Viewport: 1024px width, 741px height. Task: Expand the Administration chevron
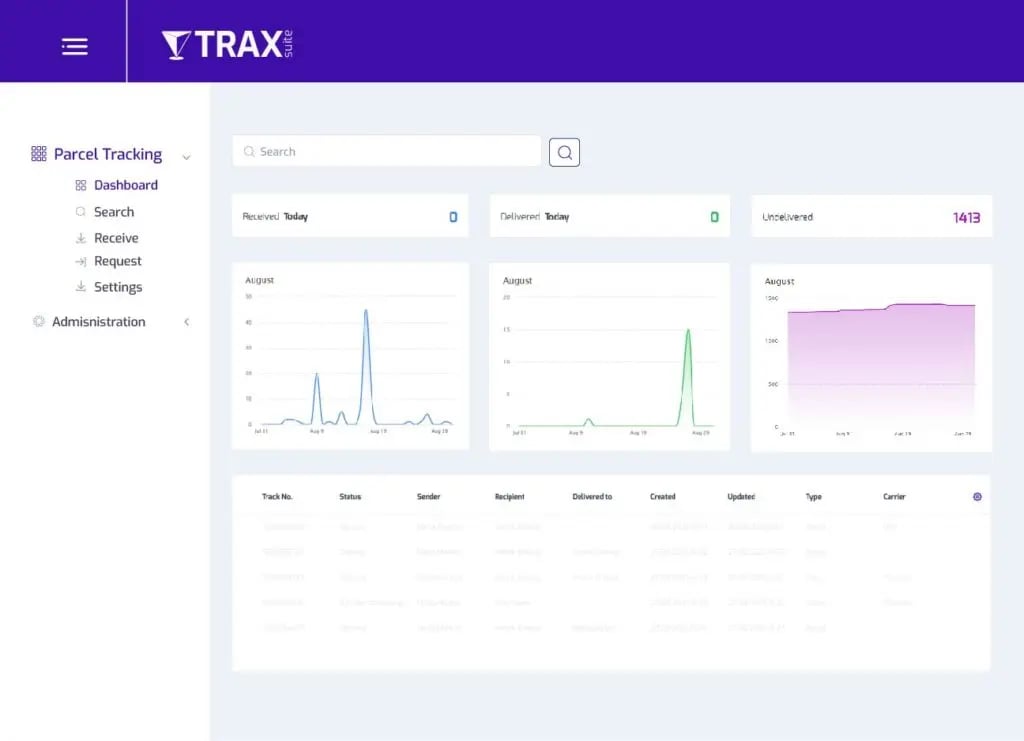pos(187,322)
